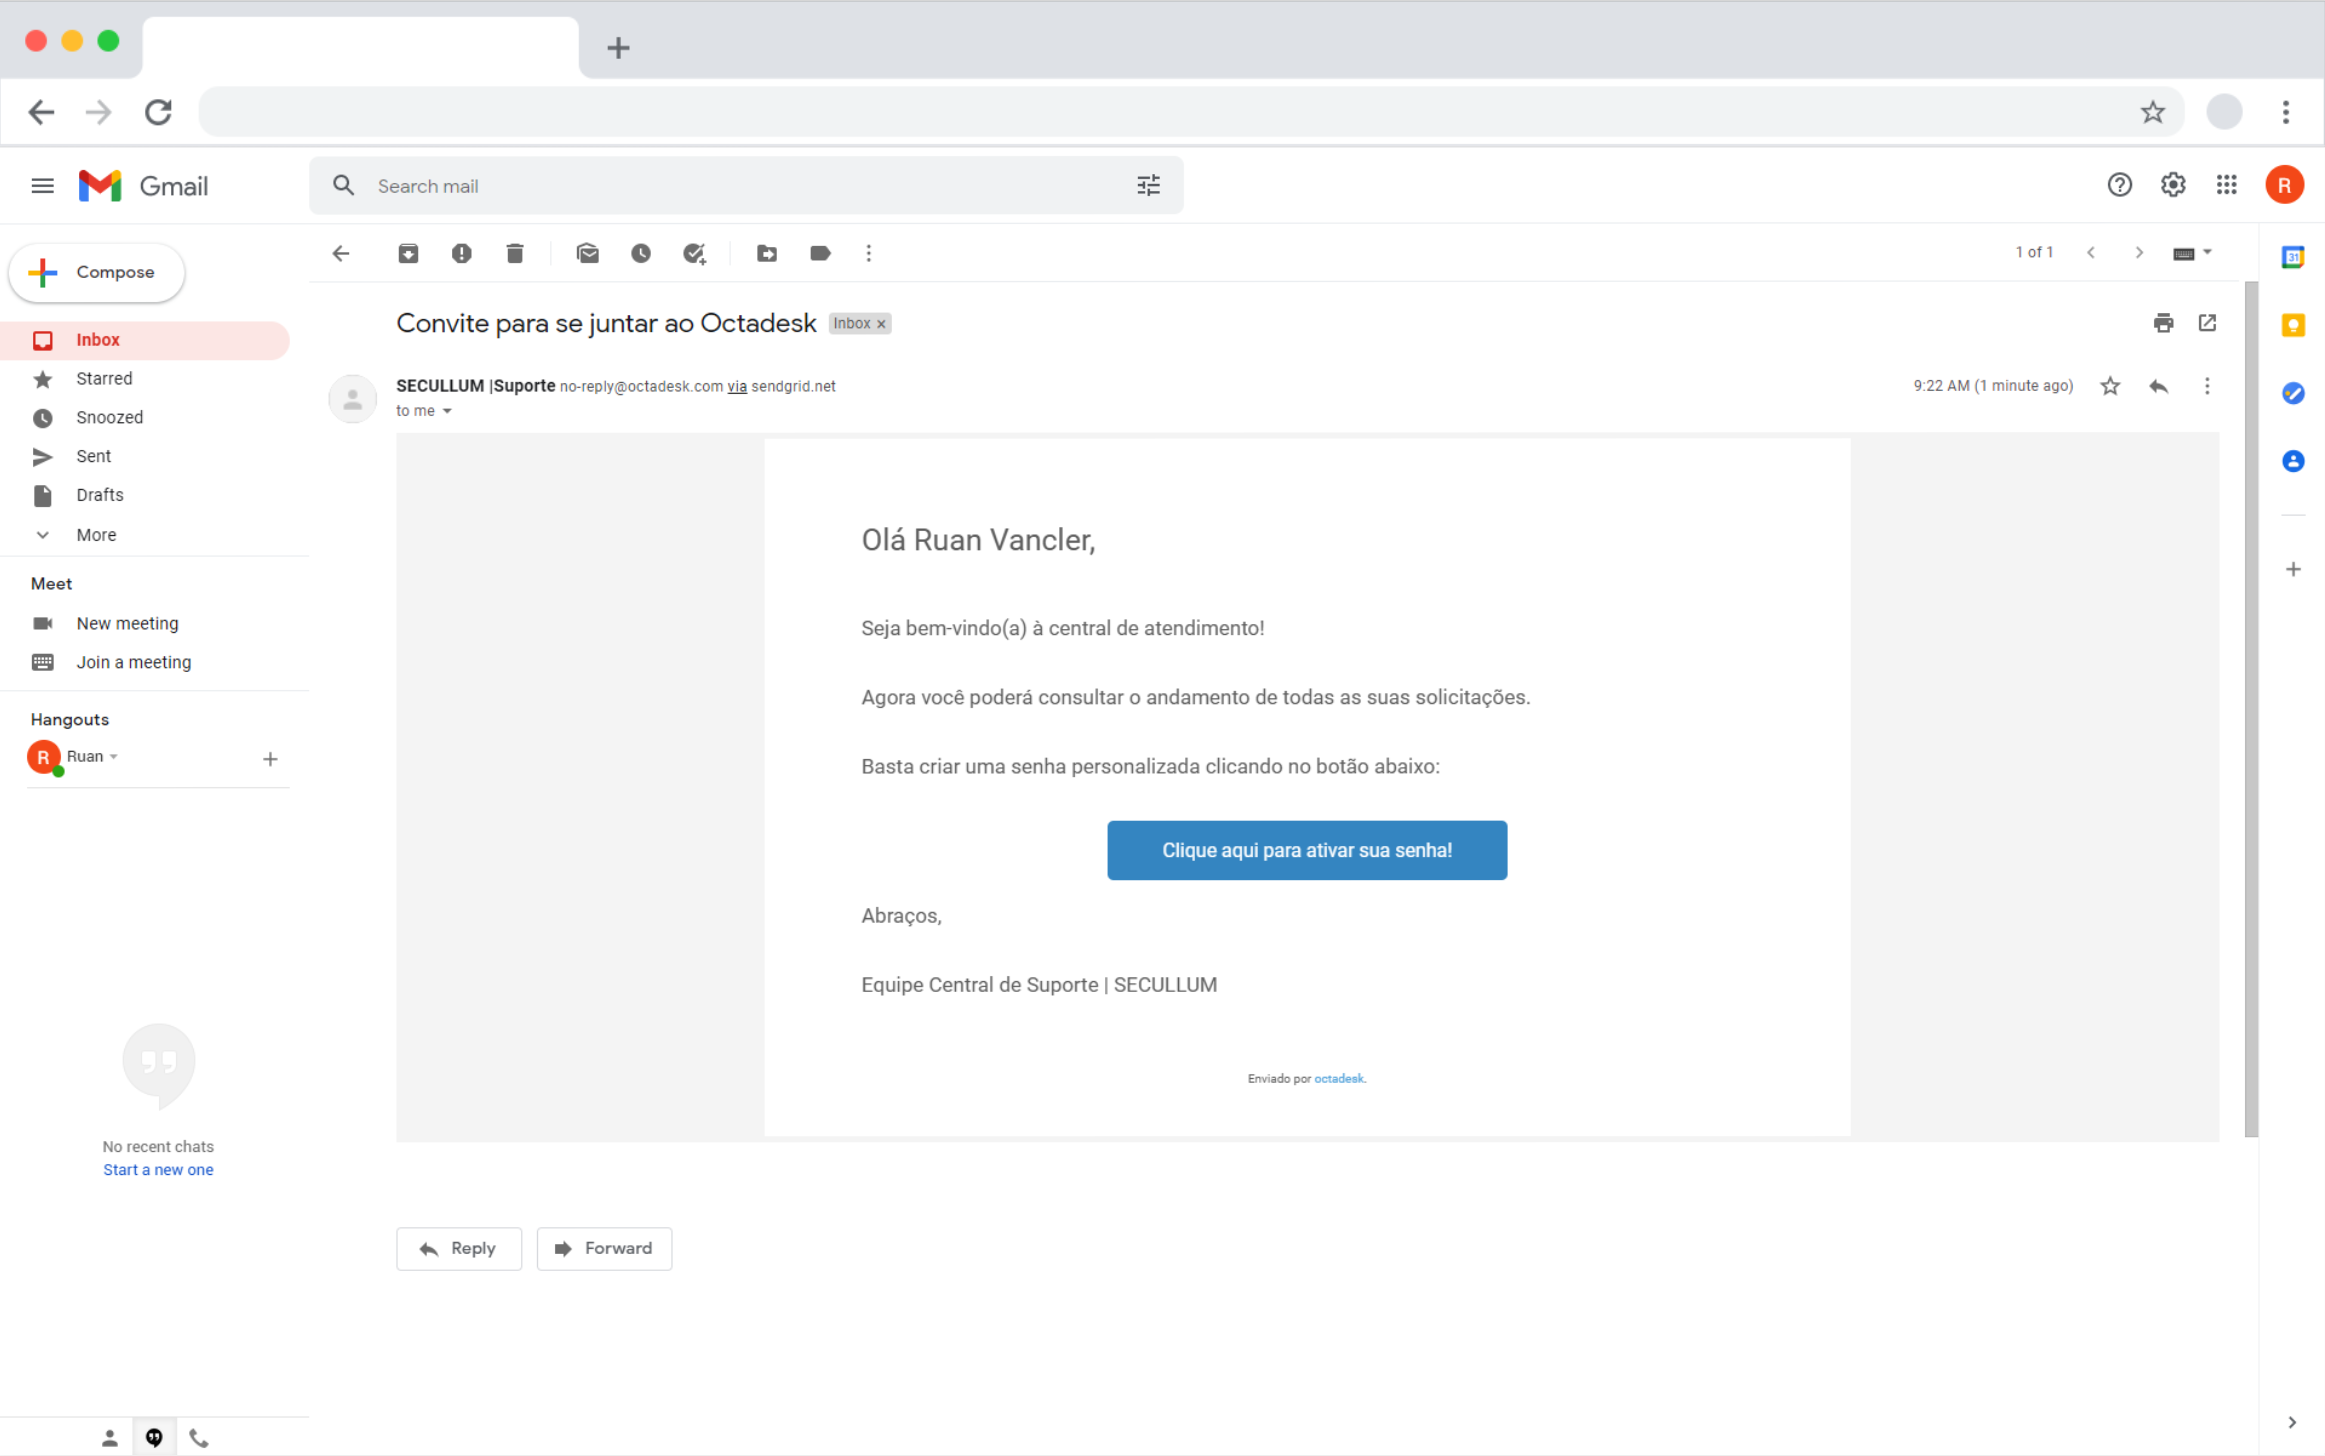Go to the Drafts folder

coord(99,495)
